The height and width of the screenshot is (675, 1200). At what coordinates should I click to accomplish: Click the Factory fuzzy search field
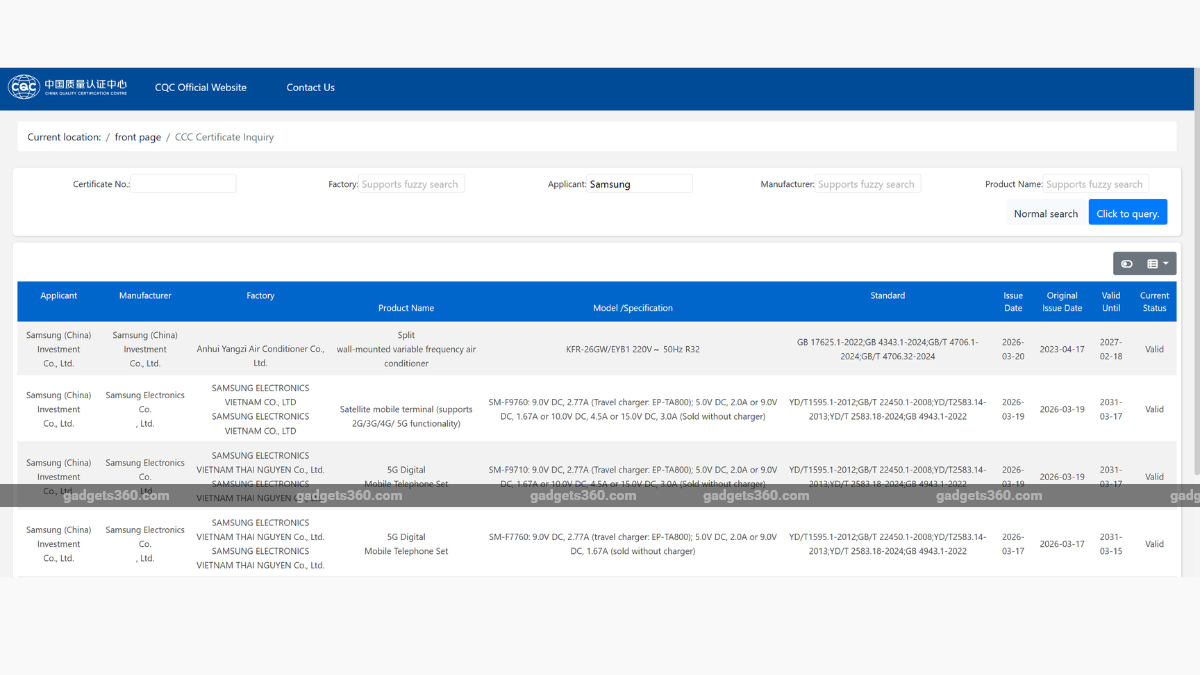(x=411, y=184)
